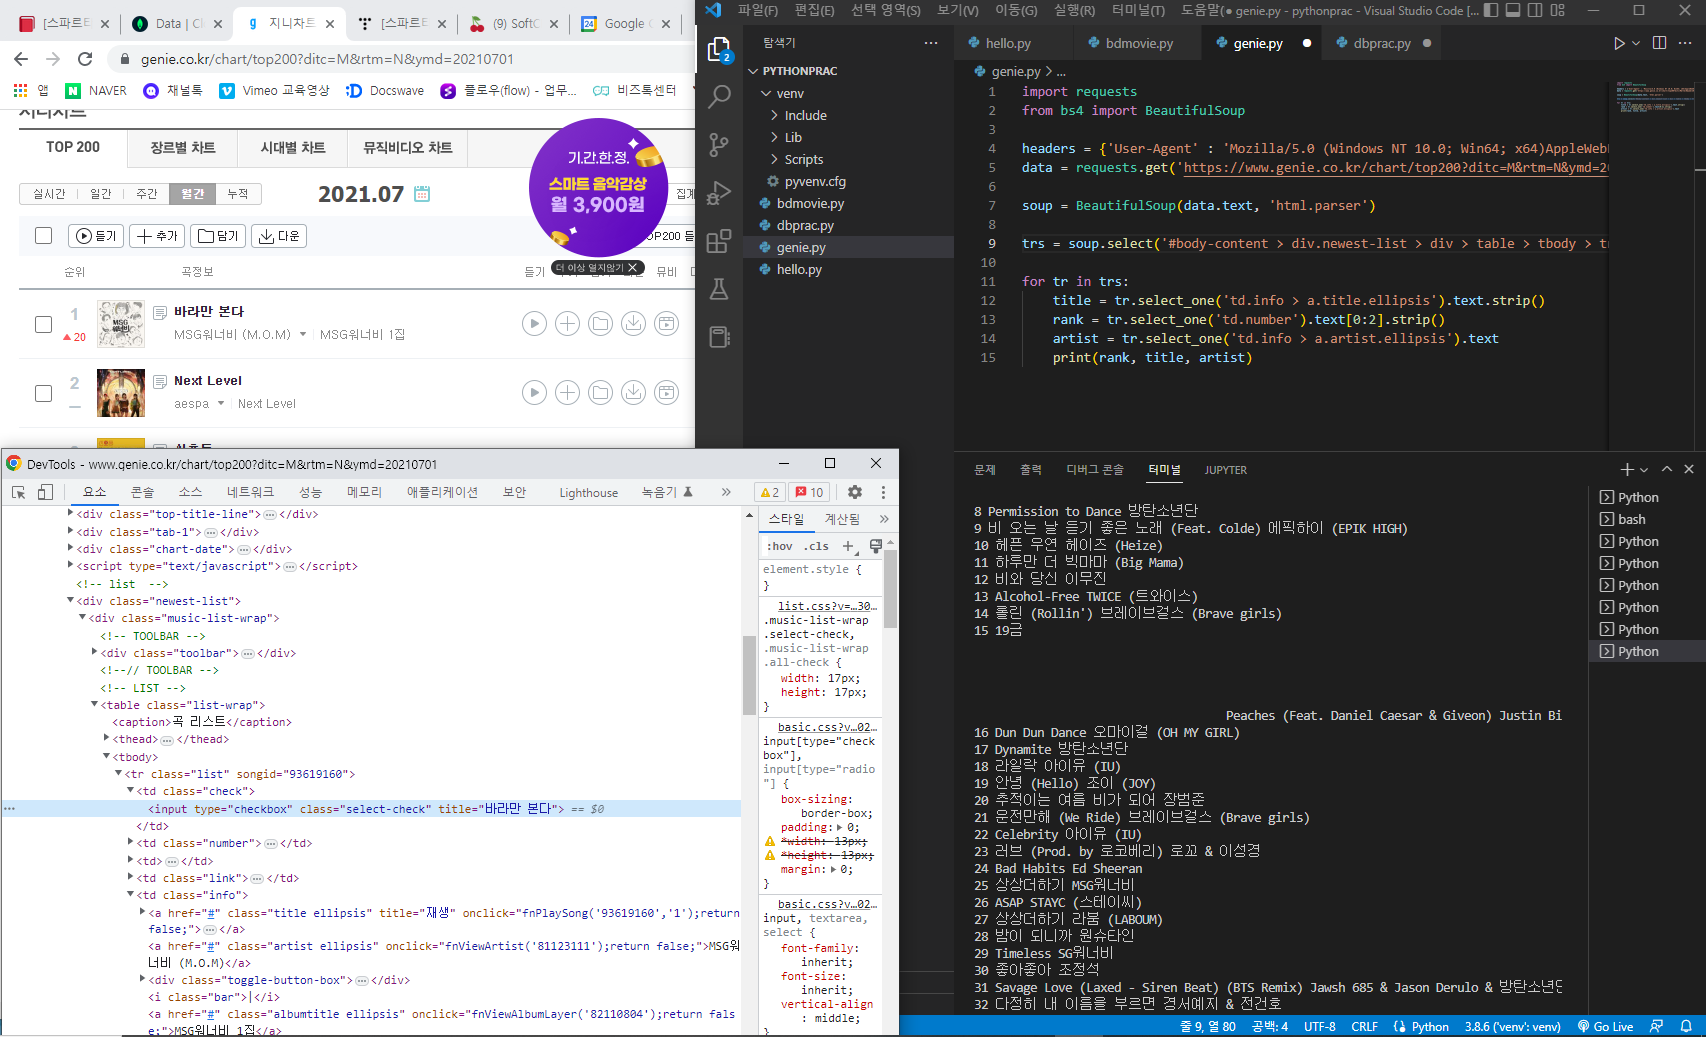Open the Explorer view in VS Code
Viewport: 1706px width, 1037px height.
click(x=719, y=49)
